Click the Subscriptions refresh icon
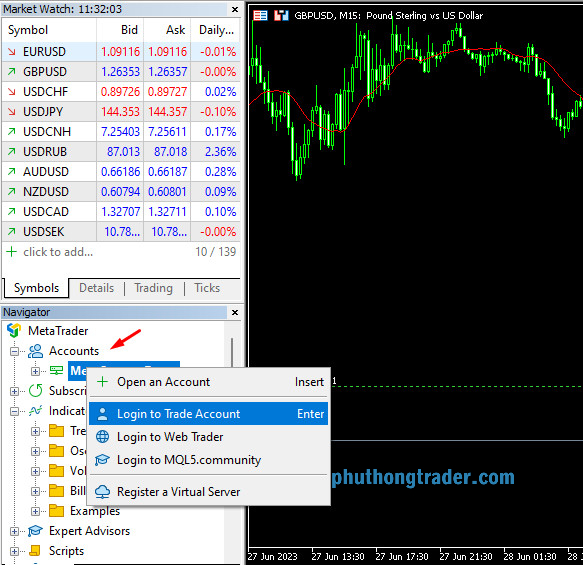The width and height of the screenshot is (583, 565). point(36,391)
